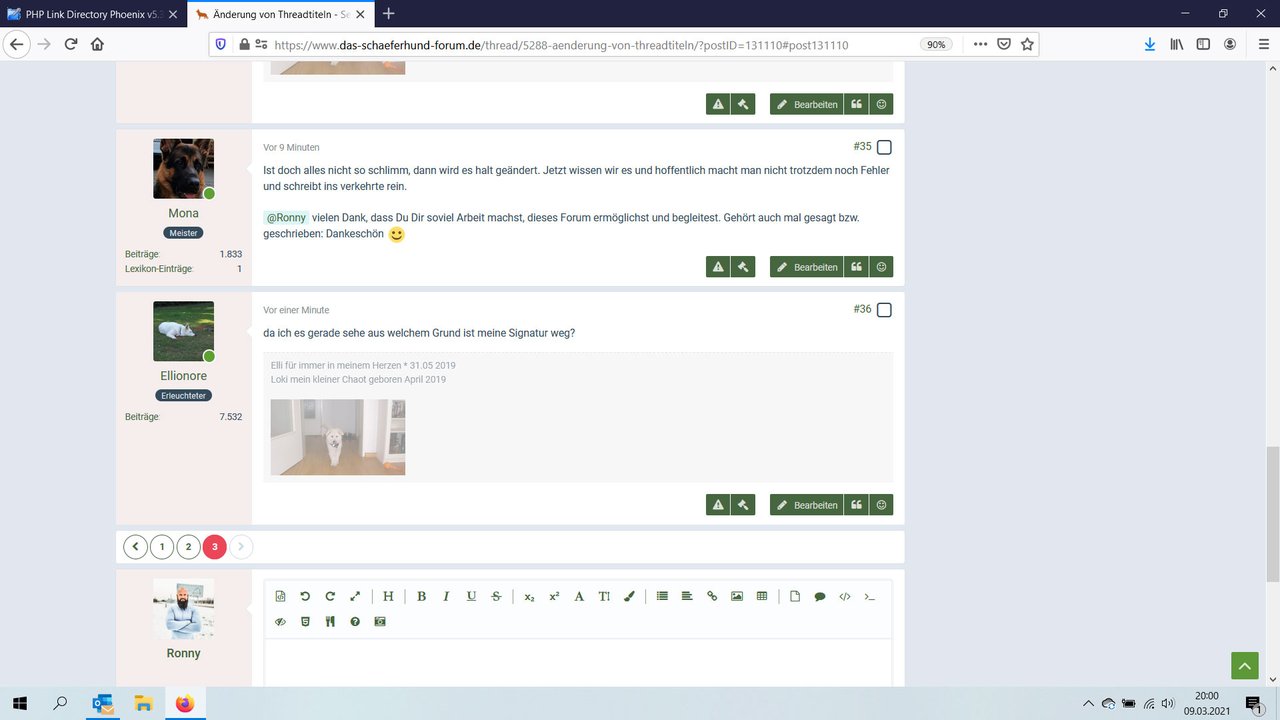1280x720 pixels.
Task: Select the checkbox for post #35
Action: tap(884, 148)
